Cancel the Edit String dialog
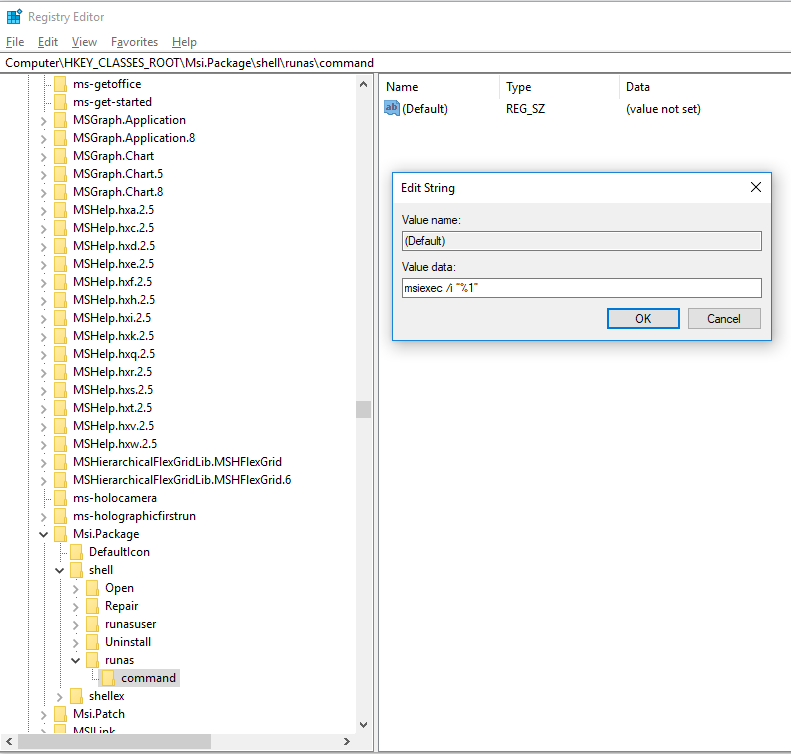Viewport: 791px width, 754px height. tap(724, 318)
